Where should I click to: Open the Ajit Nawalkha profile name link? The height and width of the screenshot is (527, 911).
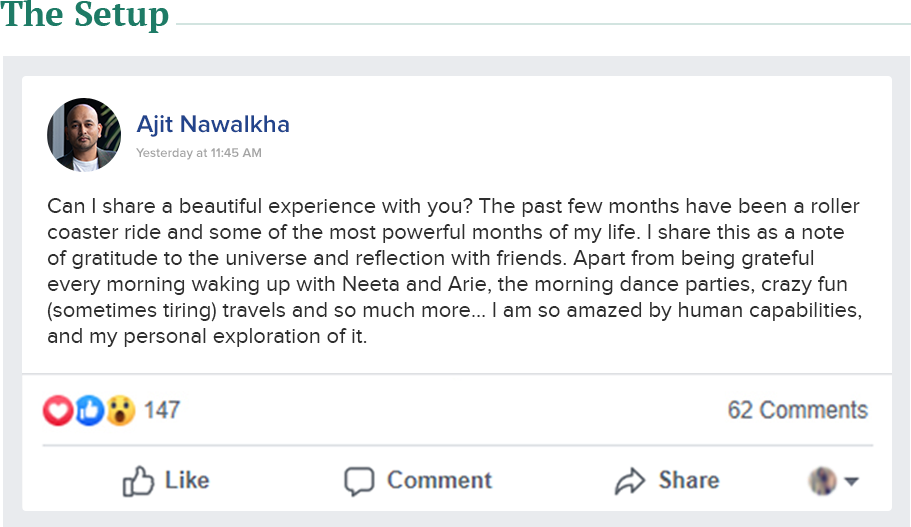[x=213, y=124]
